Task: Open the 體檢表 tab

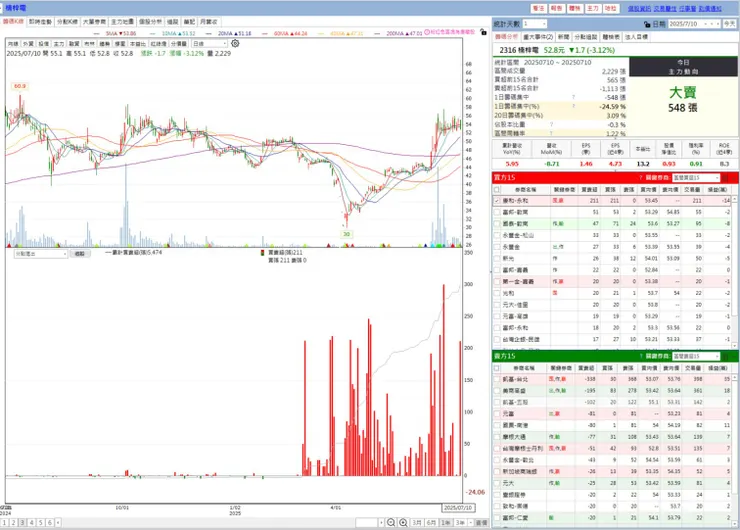Action: click(611, 37)
